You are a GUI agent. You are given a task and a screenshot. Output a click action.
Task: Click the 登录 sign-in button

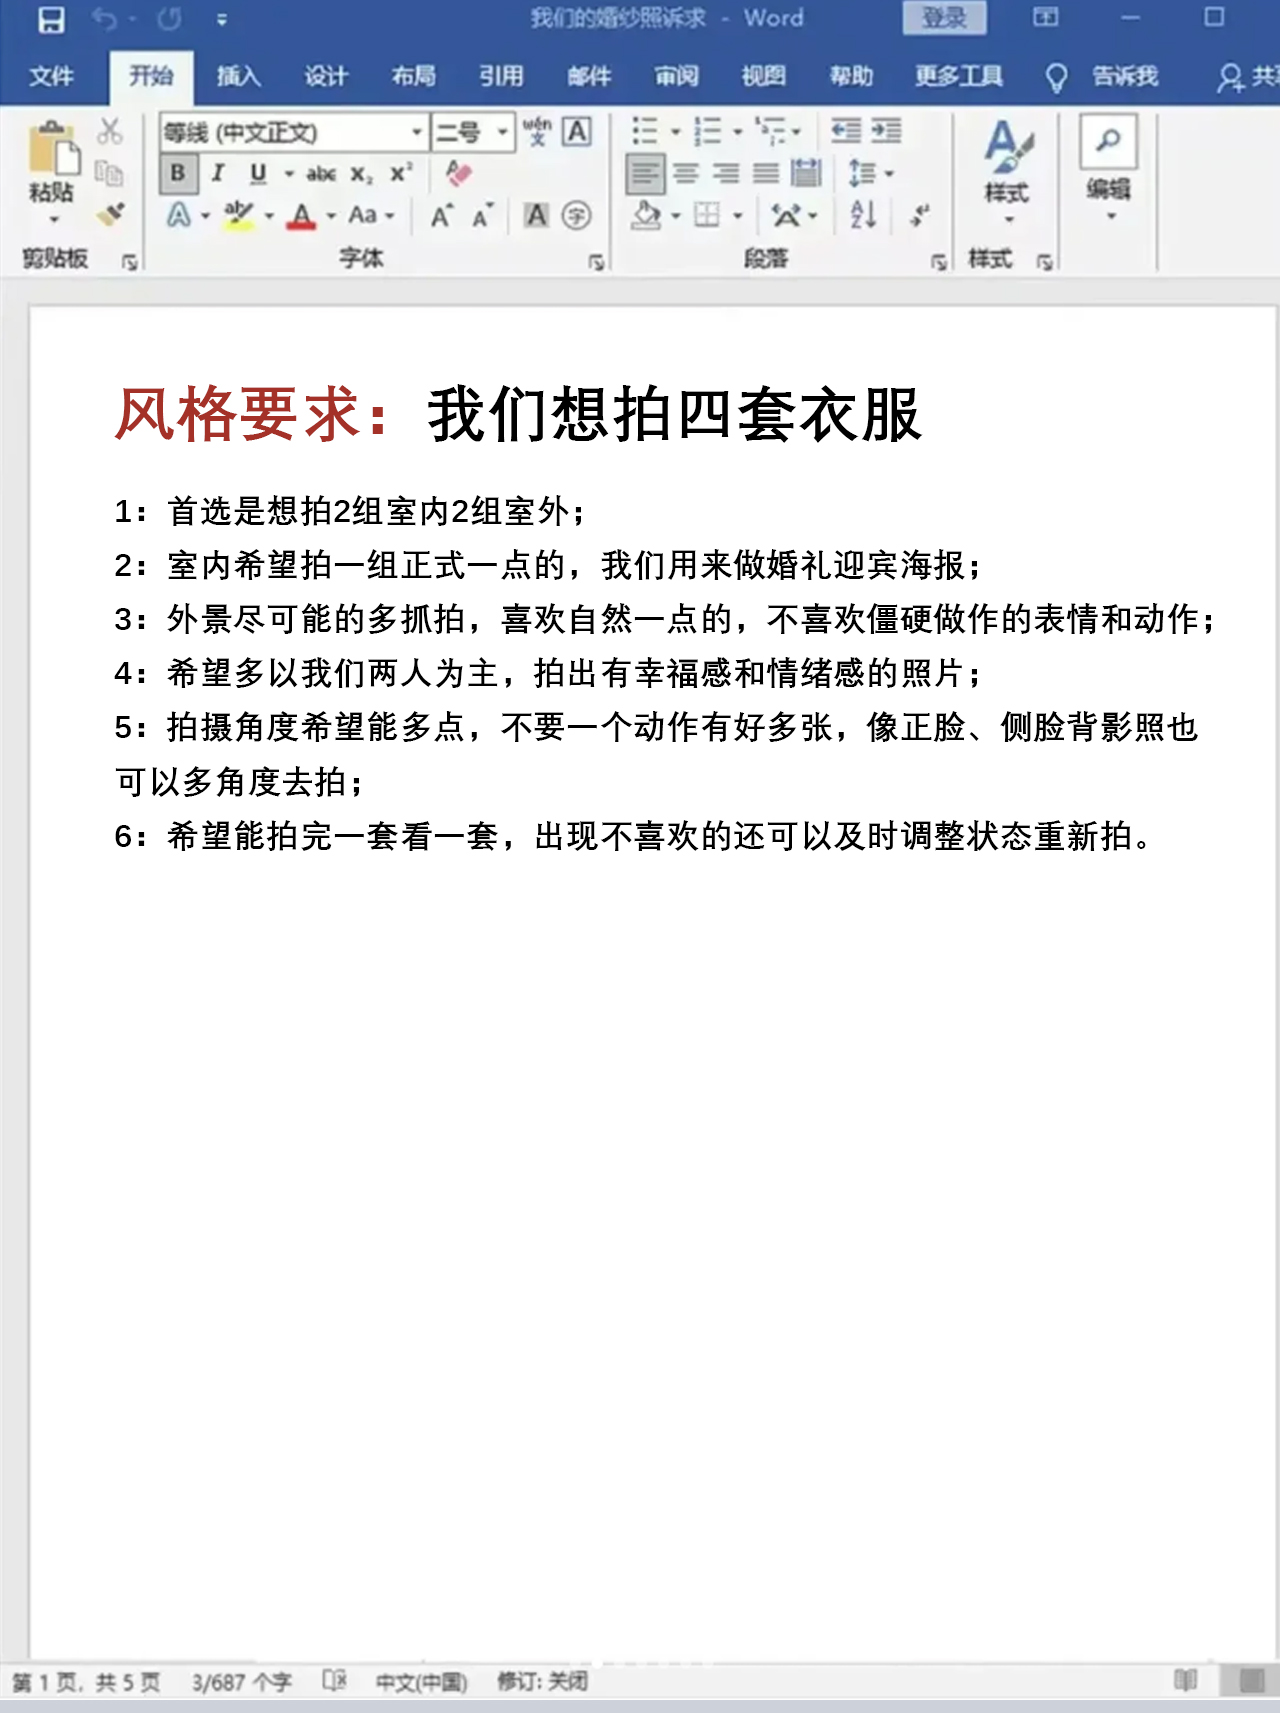944,18
